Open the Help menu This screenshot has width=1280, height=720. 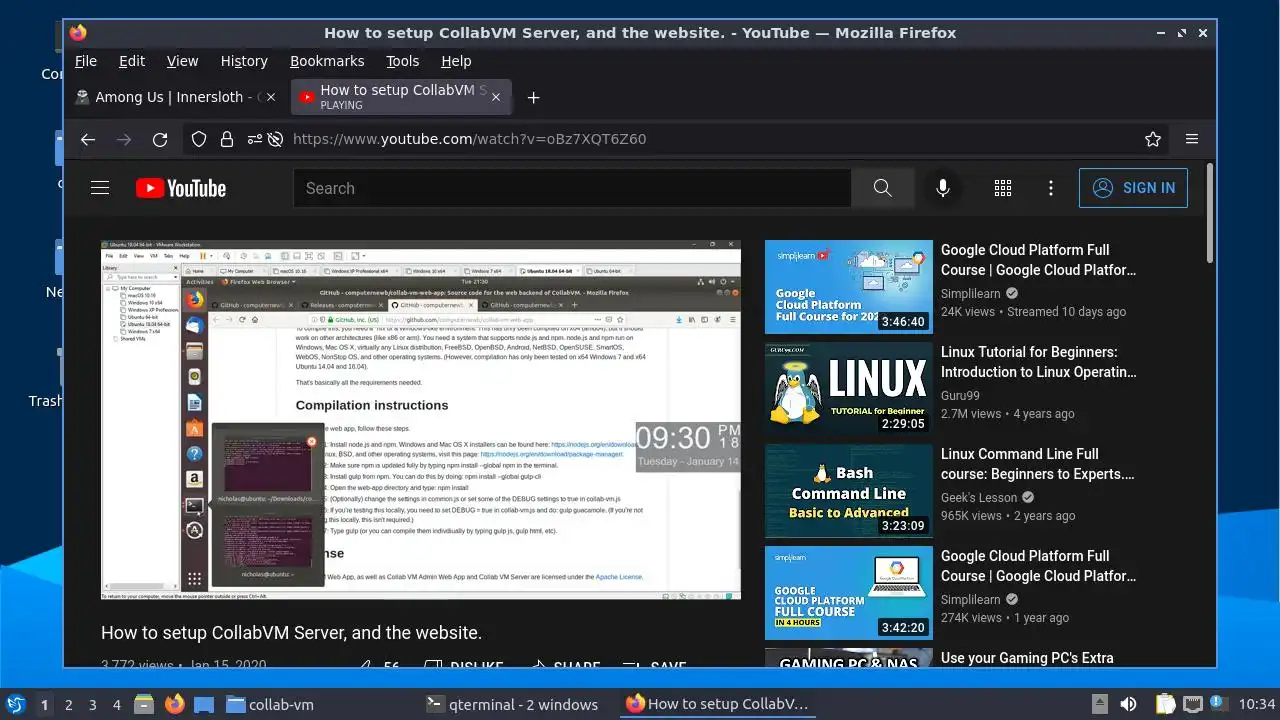click(x=456, y=61)
